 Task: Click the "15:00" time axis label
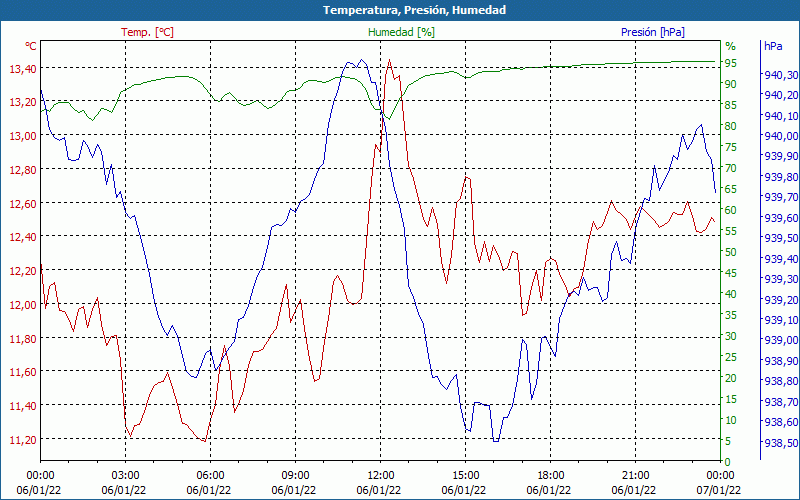[x=465, y=476]
